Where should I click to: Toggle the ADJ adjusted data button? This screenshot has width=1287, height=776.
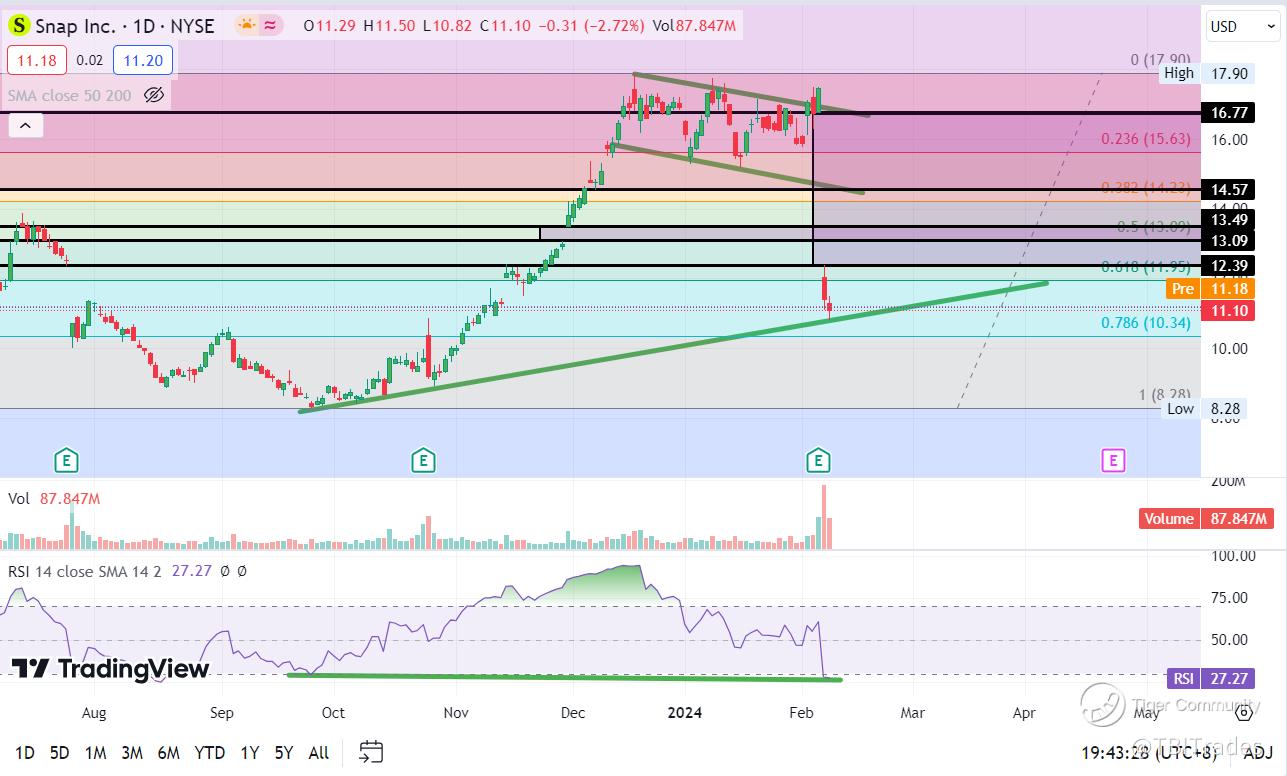1258,752
